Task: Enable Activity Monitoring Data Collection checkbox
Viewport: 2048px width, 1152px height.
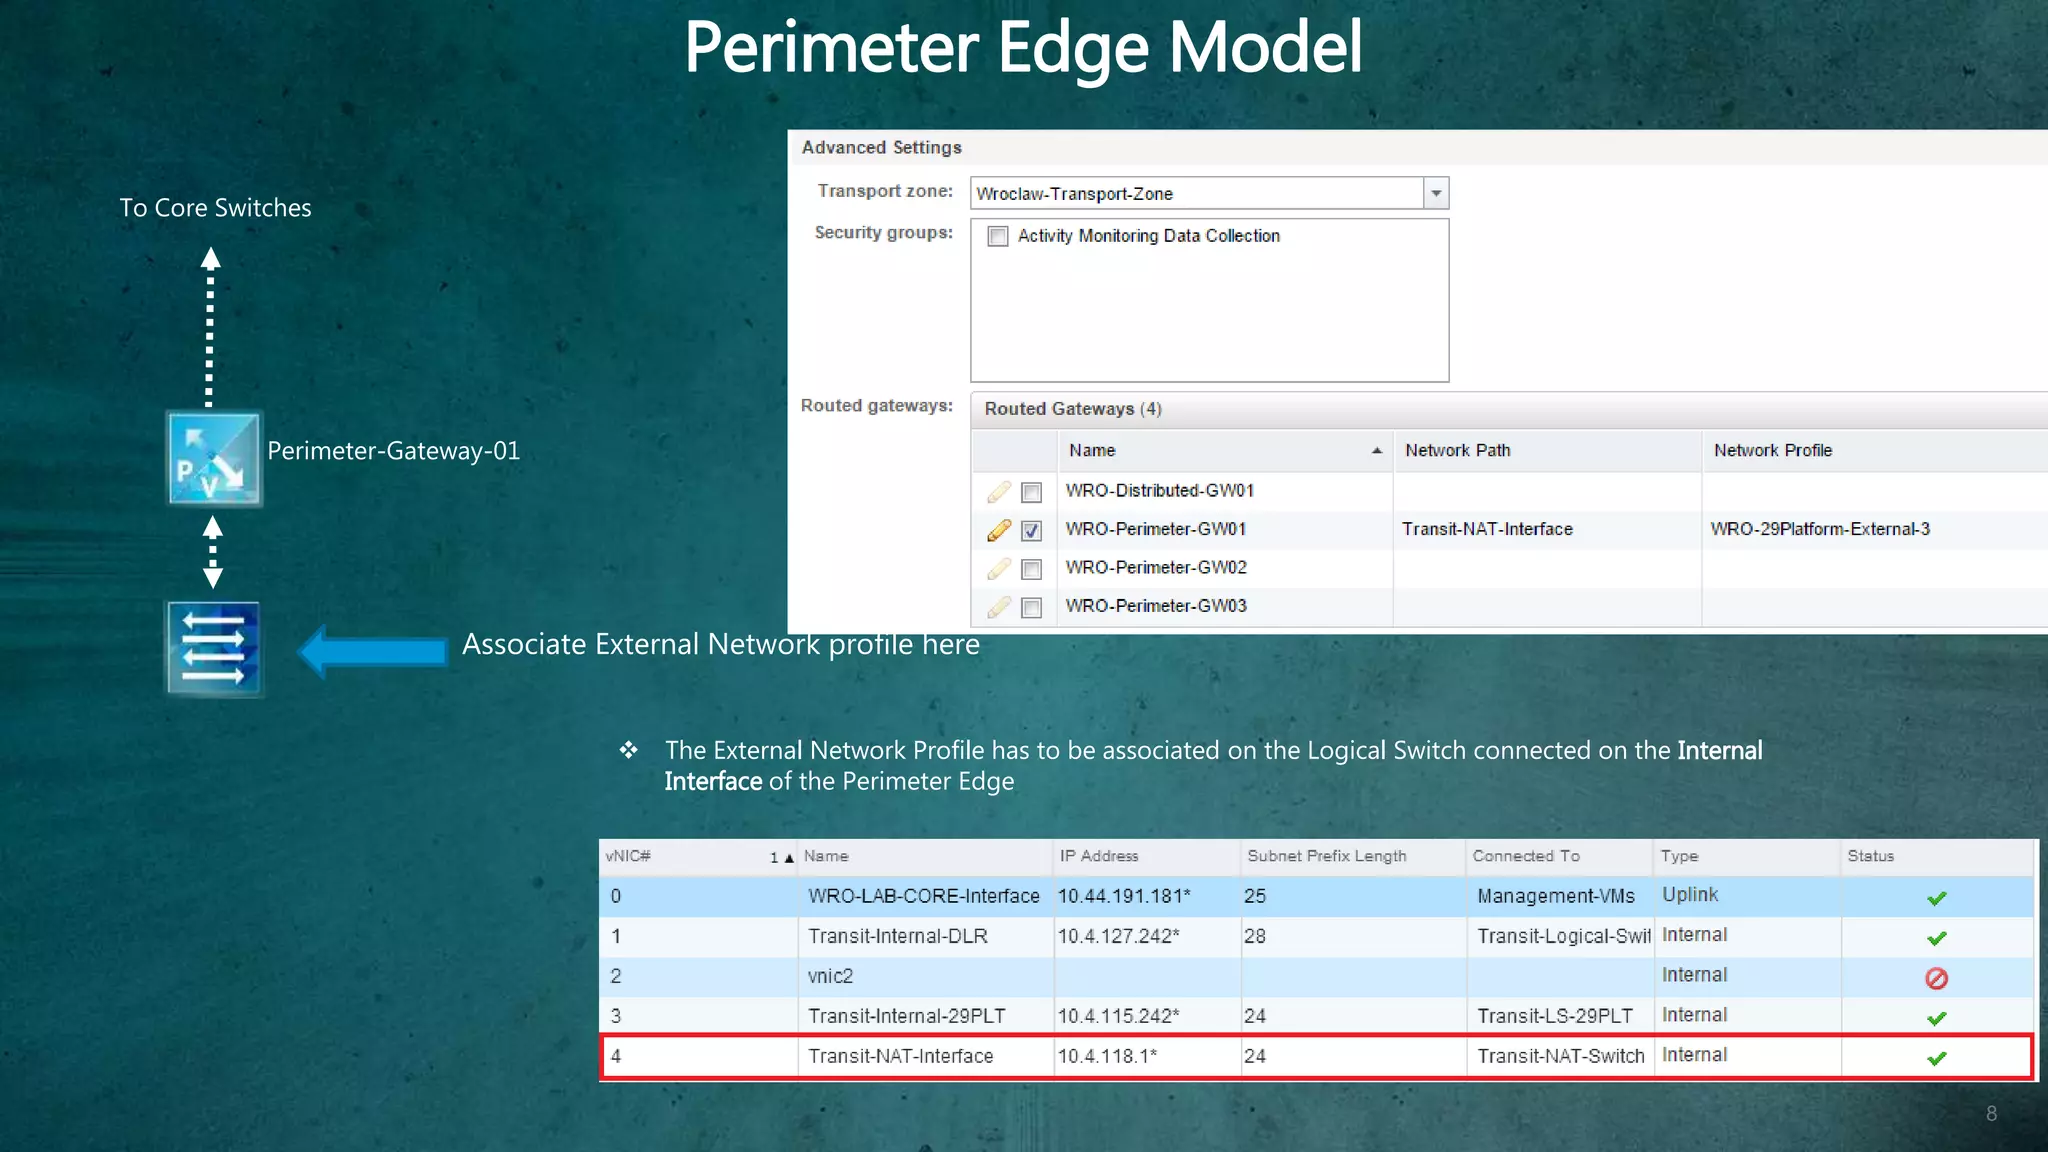Action: click(x=997, y=236)
